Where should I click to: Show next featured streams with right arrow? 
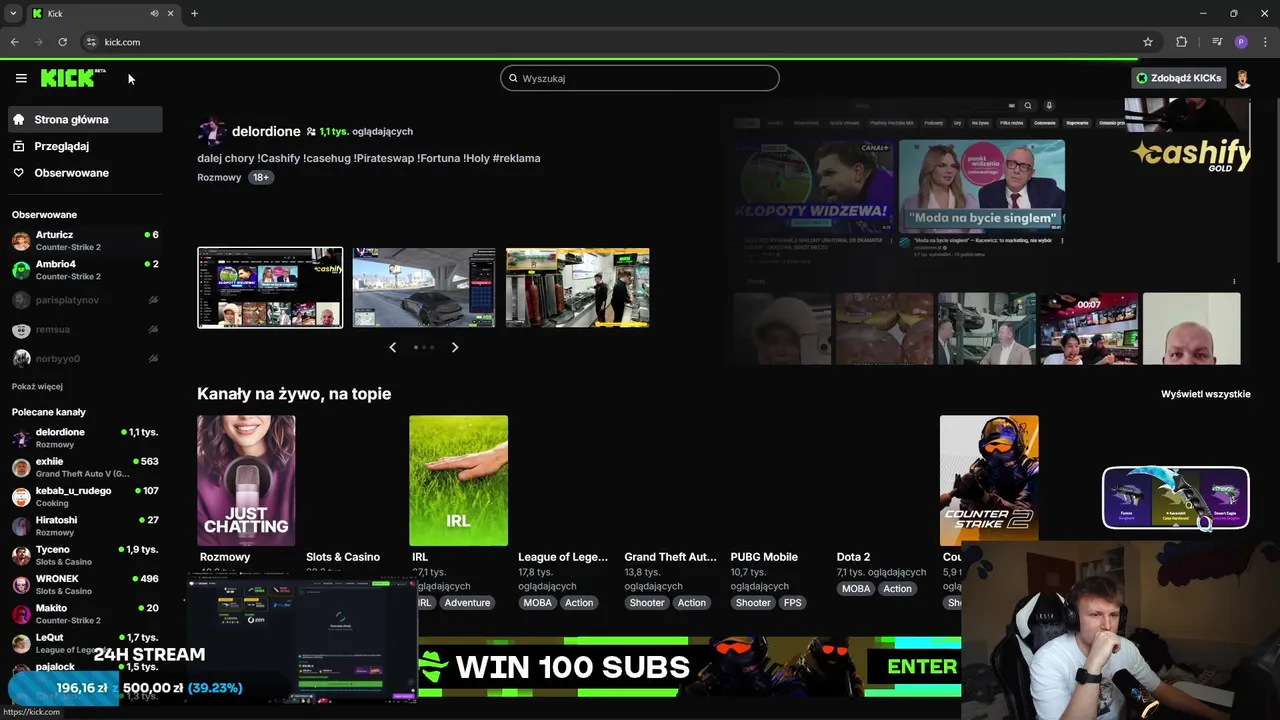(455, 347)
